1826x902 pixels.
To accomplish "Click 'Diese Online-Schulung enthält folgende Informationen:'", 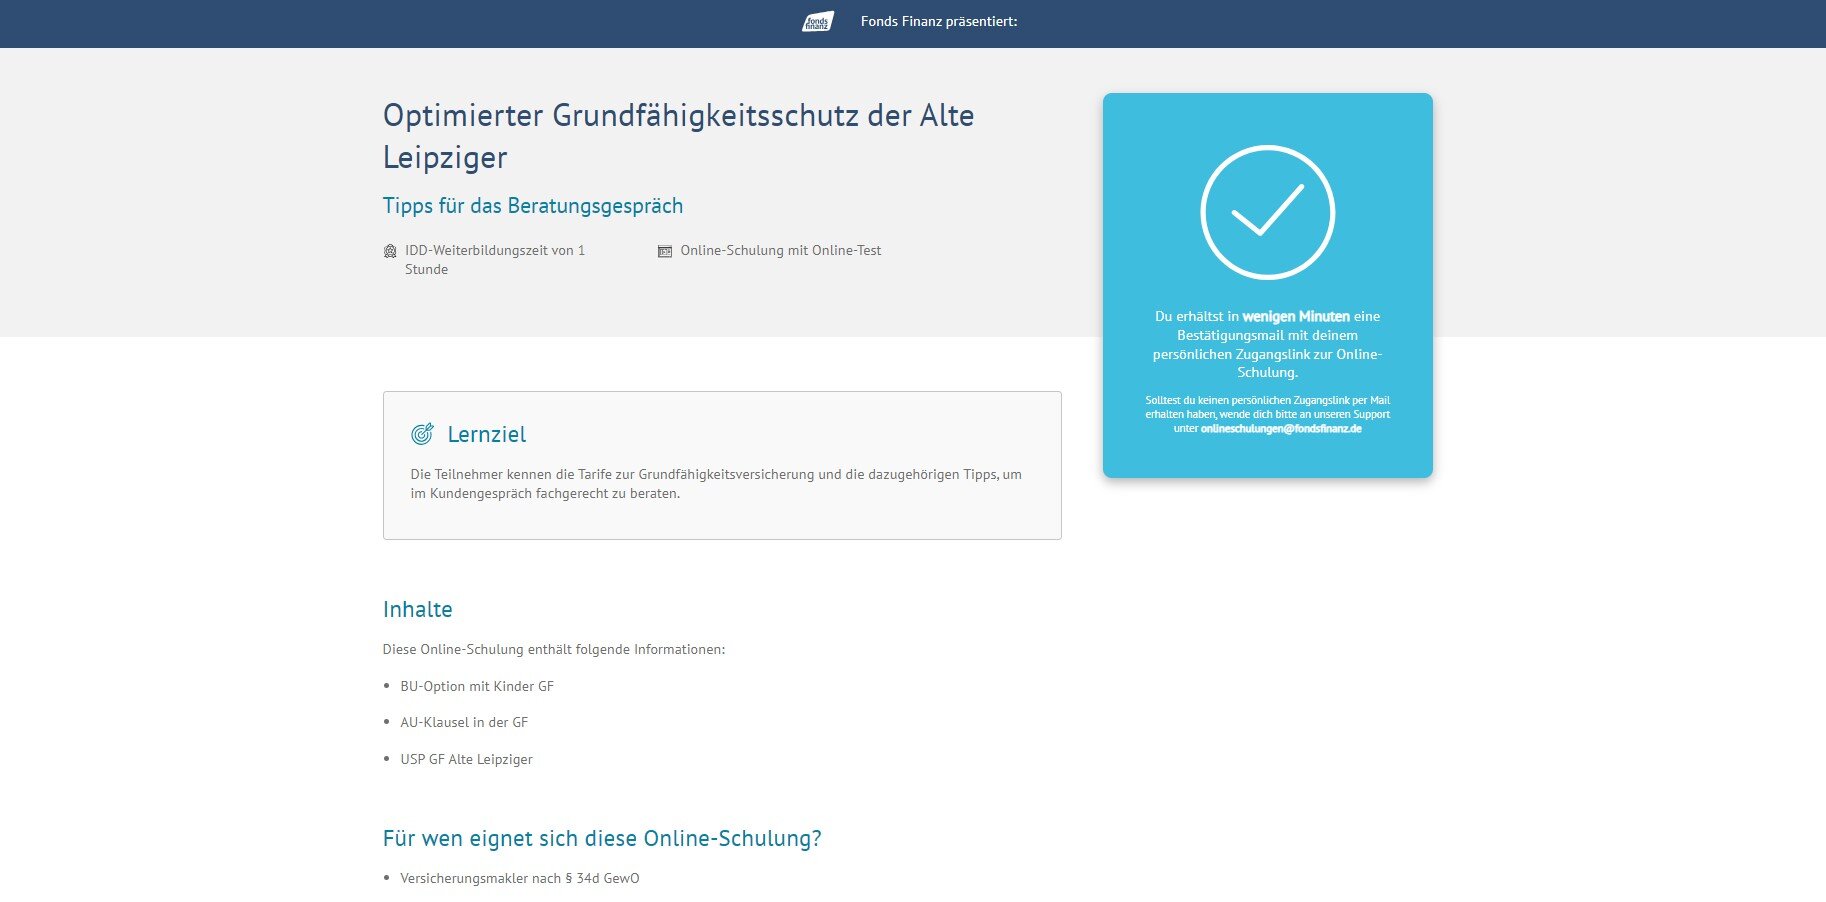I will click(554, 649).
